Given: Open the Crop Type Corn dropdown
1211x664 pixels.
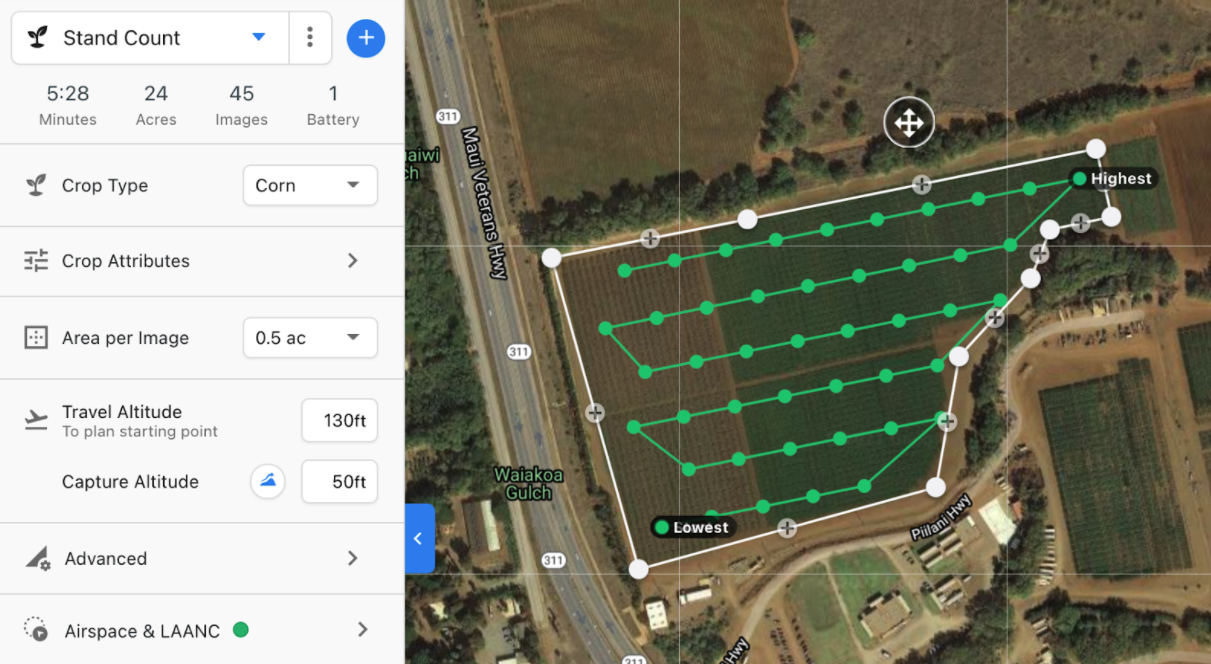Looking at the screenshot, I should click(x=310, y=185).
